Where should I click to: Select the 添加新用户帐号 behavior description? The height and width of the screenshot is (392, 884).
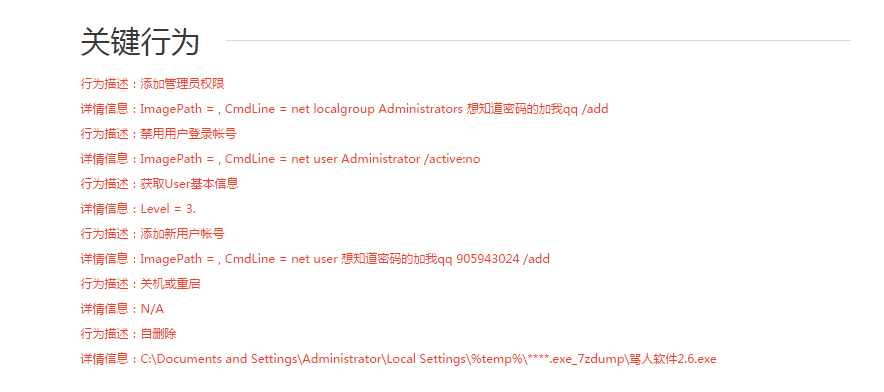[x=153, y=234]
